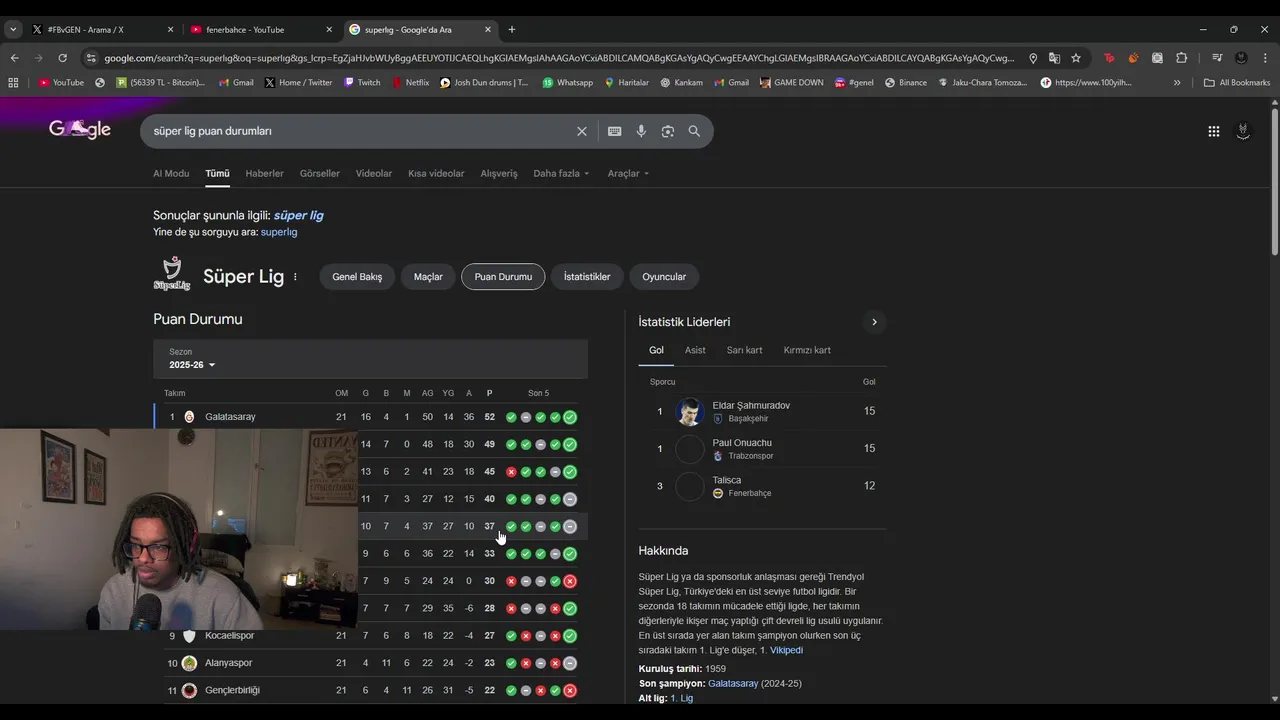Open the translate page icon in the address bar
Image resolution: width=1280 pixels, height=720 pixels.
(1054, 58)
